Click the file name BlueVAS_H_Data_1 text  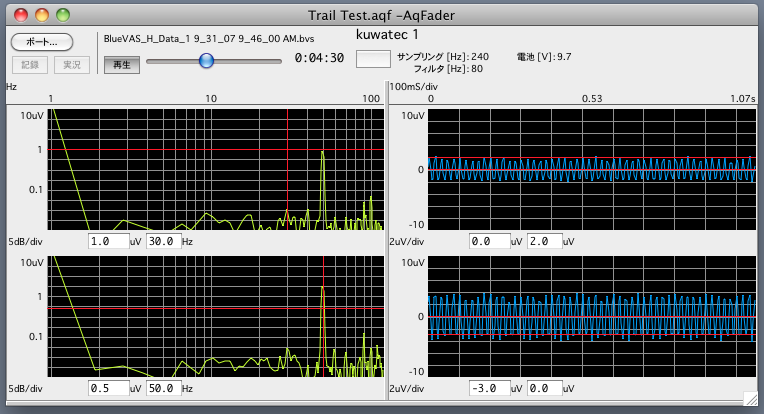(x=209, y=38)
